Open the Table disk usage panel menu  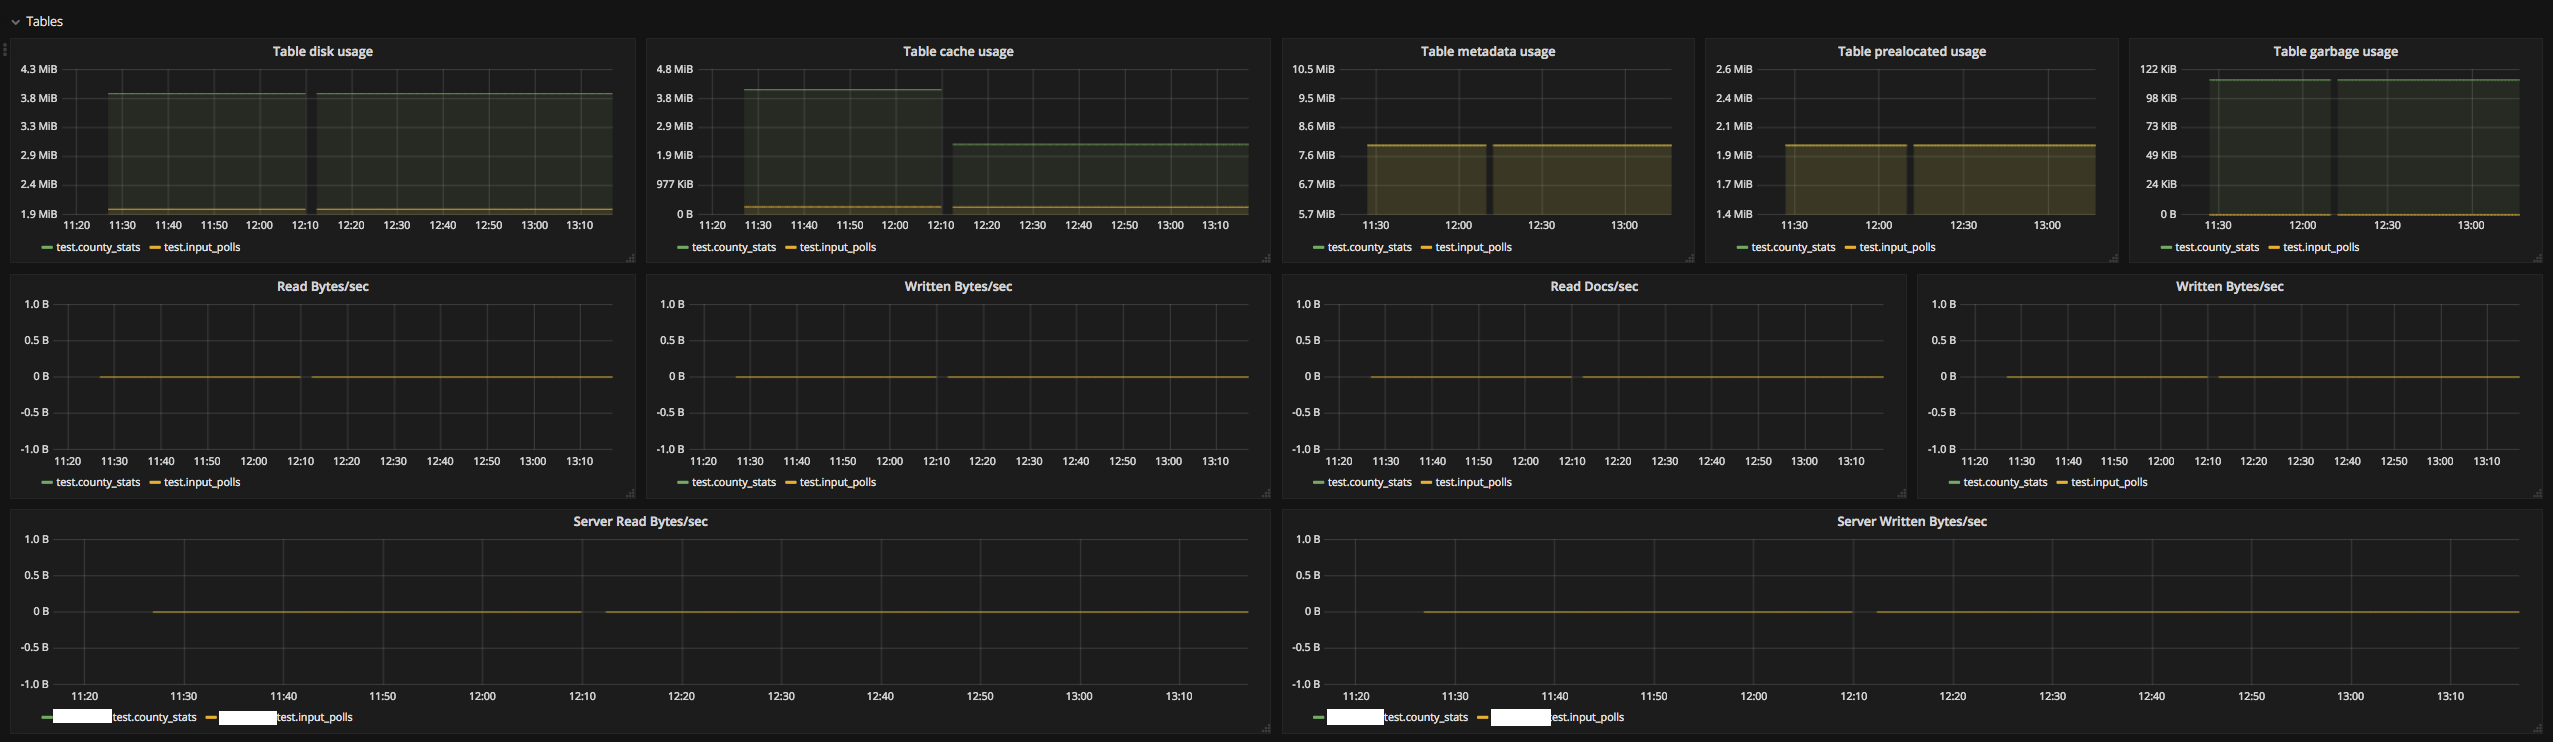(322, 51)
